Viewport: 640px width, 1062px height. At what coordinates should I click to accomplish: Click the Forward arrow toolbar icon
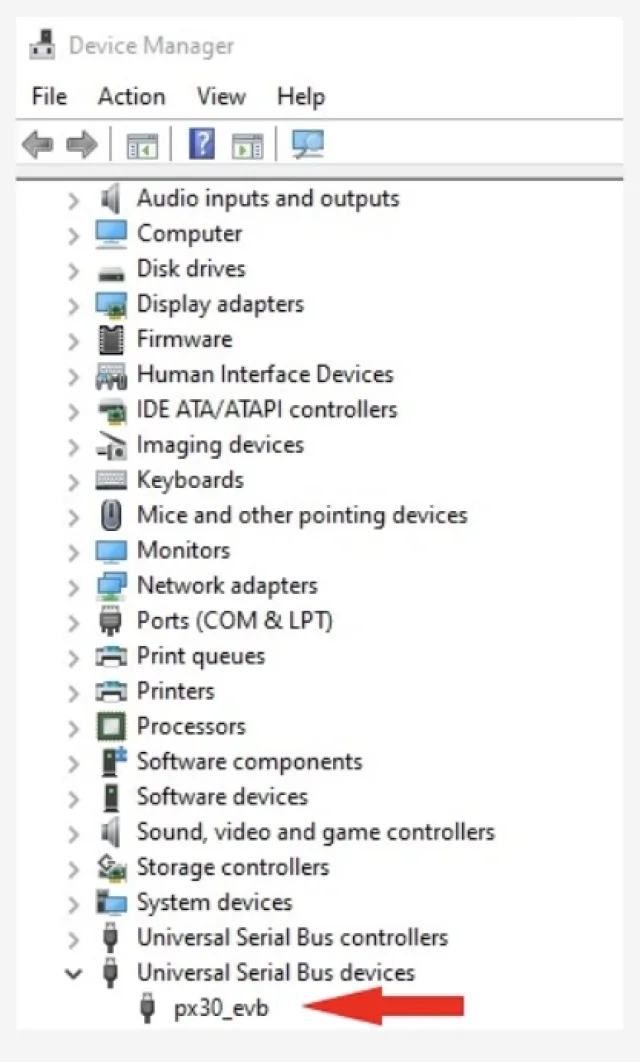(x=82, y=146)
